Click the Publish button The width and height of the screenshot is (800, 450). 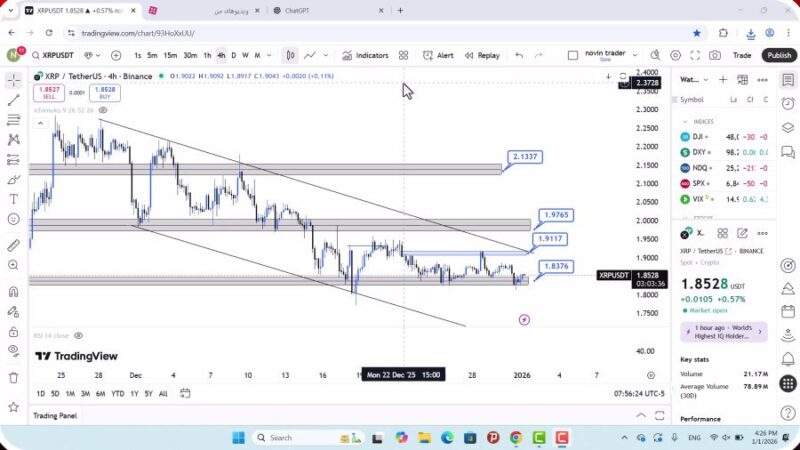778,56
